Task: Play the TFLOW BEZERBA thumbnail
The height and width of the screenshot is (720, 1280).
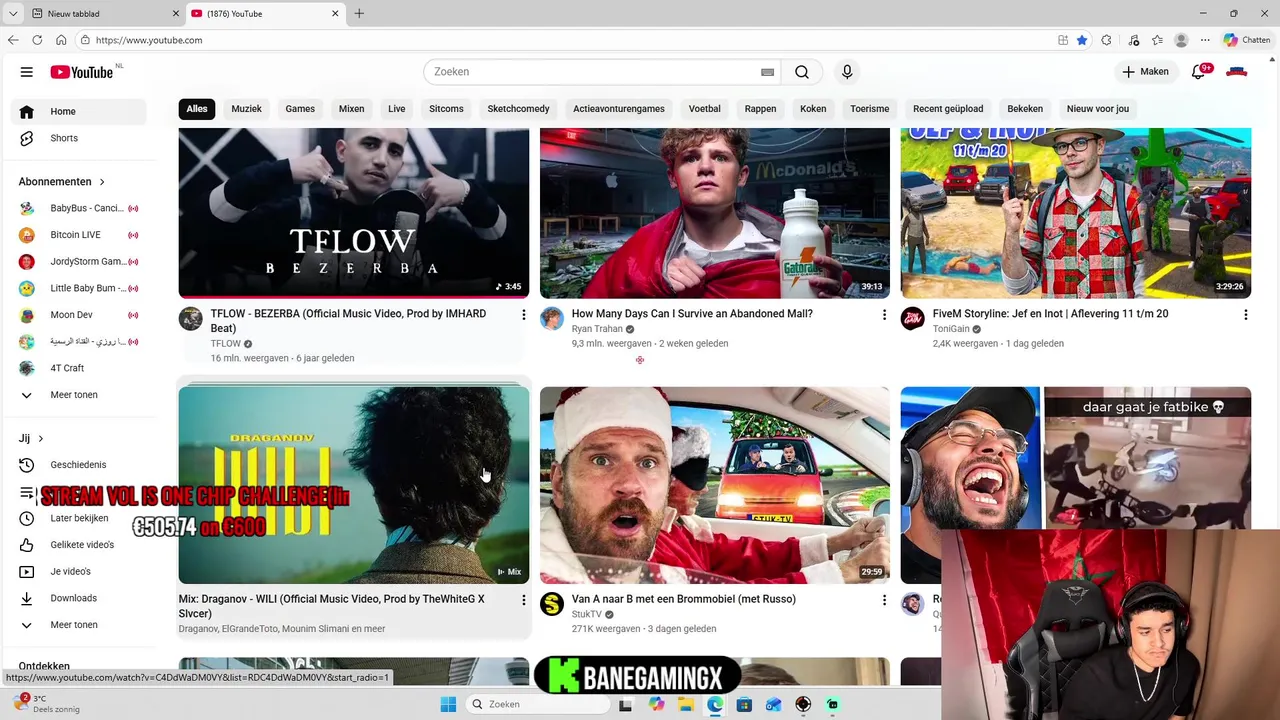Action: pos(354,213)
